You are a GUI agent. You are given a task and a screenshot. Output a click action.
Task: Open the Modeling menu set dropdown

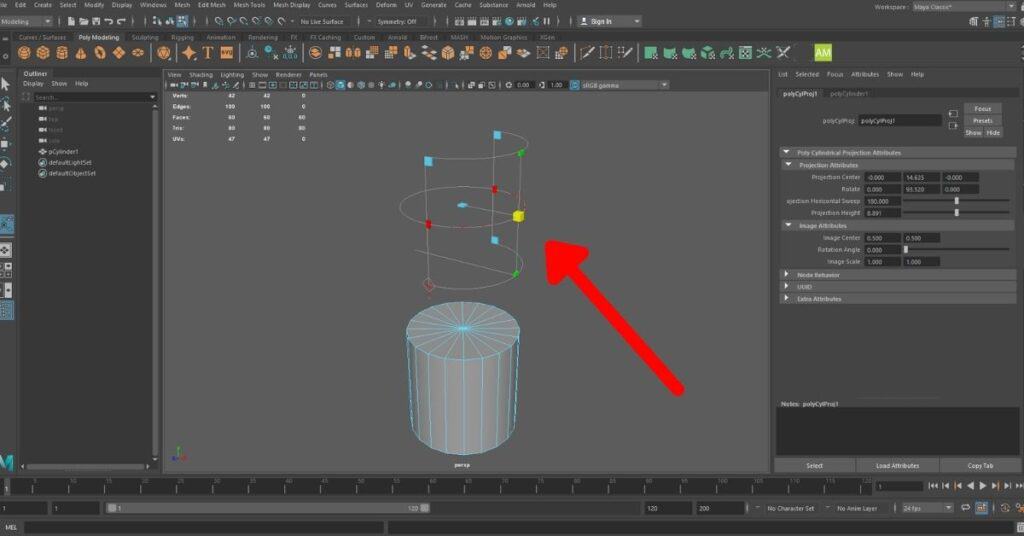point(27,21)
